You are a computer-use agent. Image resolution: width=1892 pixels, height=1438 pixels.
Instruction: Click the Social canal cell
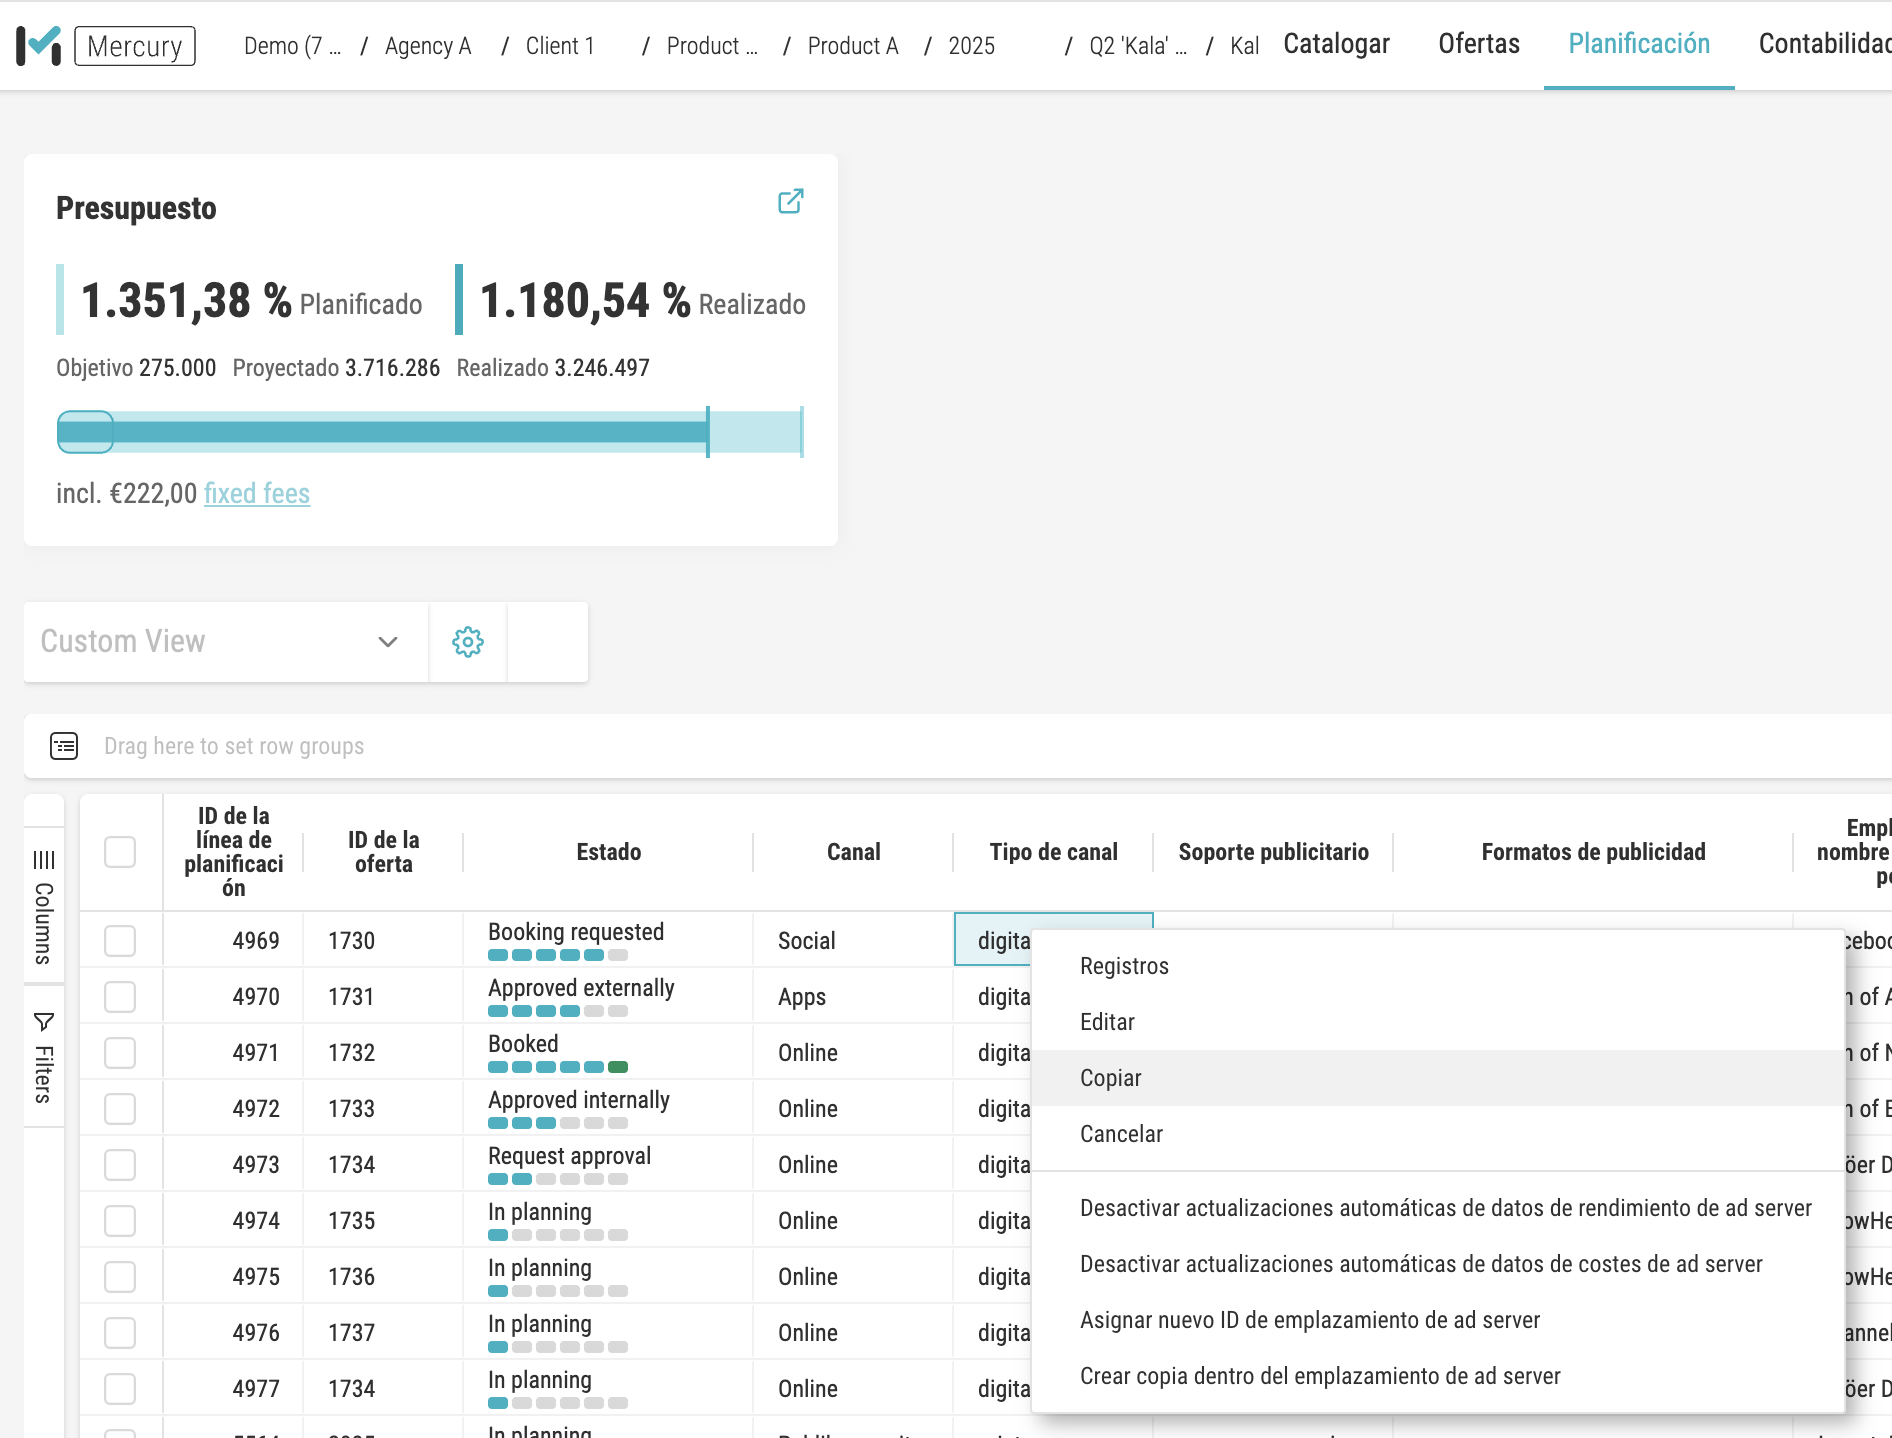(853, 940)
